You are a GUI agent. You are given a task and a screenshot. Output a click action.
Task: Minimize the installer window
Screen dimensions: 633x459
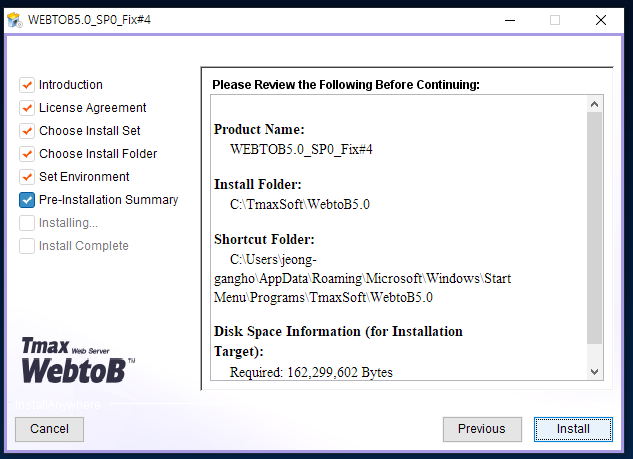(510, 20)
